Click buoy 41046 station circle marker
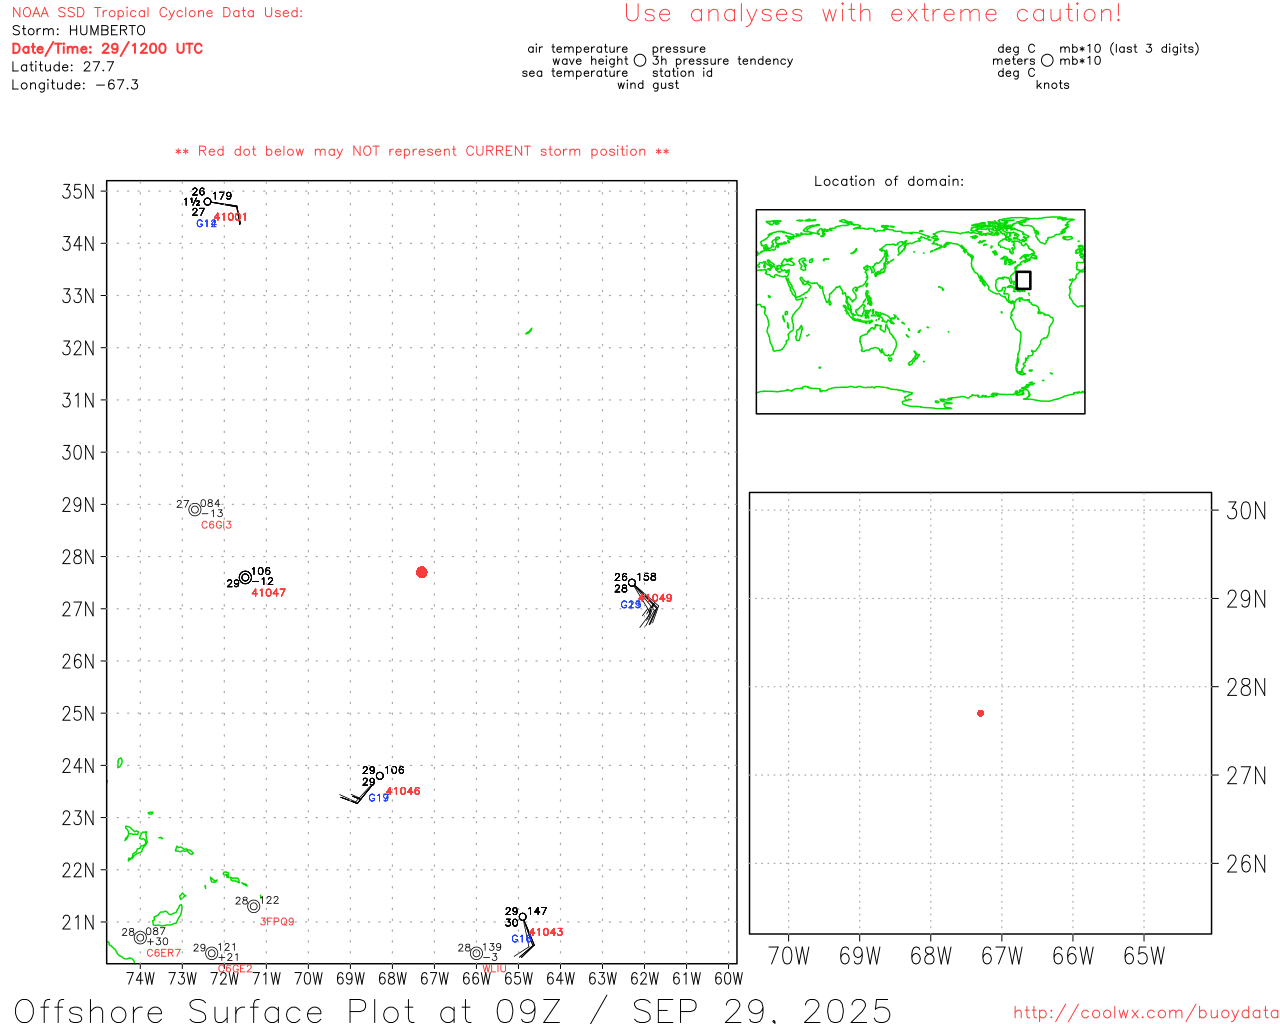This screenshot has width=1280, height=1024. (380, 776)
